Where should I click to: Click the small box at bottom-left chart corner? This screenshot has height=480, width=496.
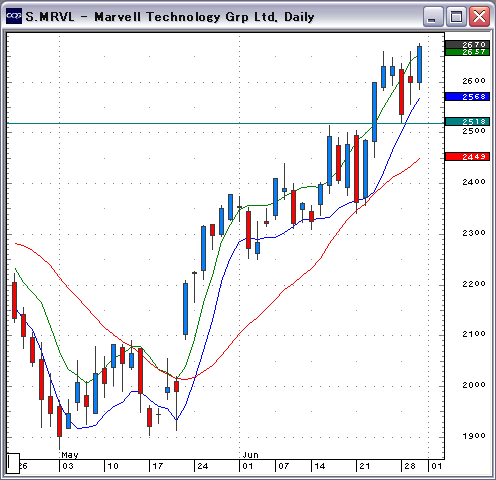(13, 463)
